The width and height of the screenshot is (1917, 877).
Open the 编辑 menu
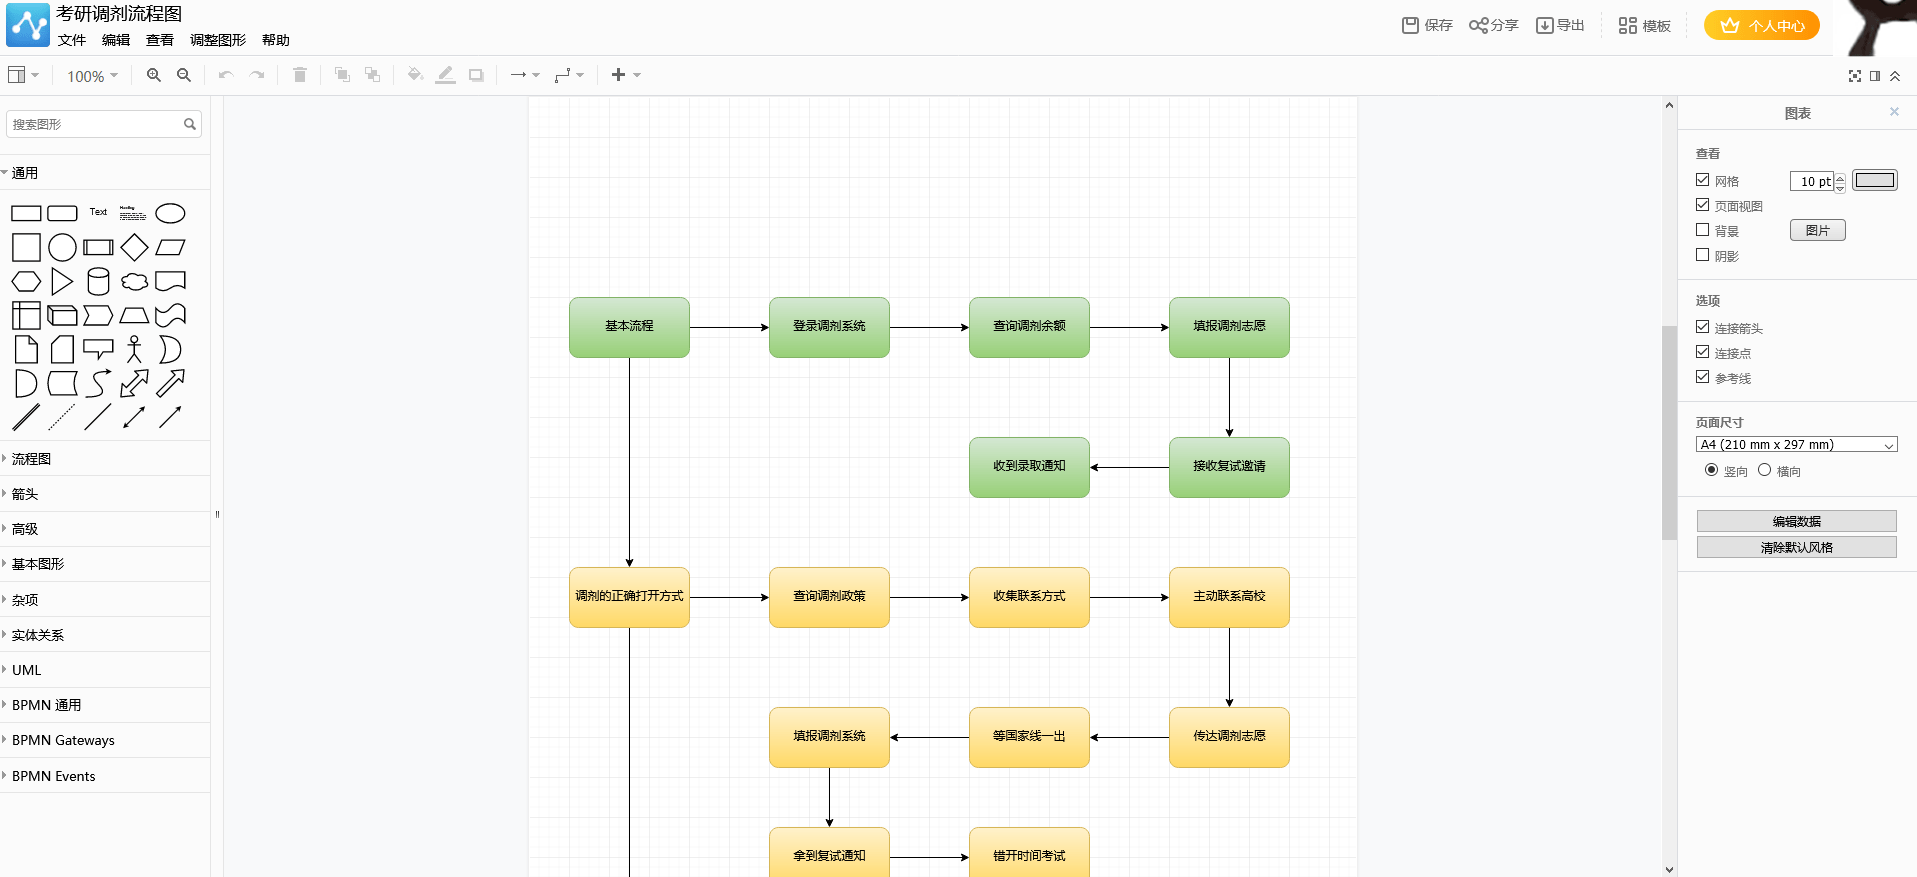click(116, 40)
